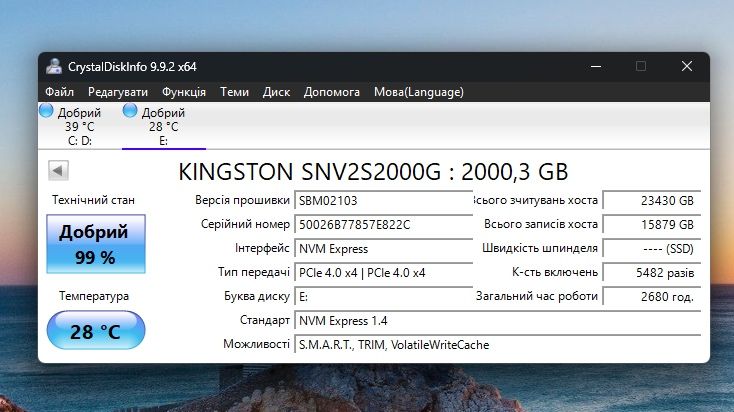
Task: Click the Можливості label
Action: (257, 344)
